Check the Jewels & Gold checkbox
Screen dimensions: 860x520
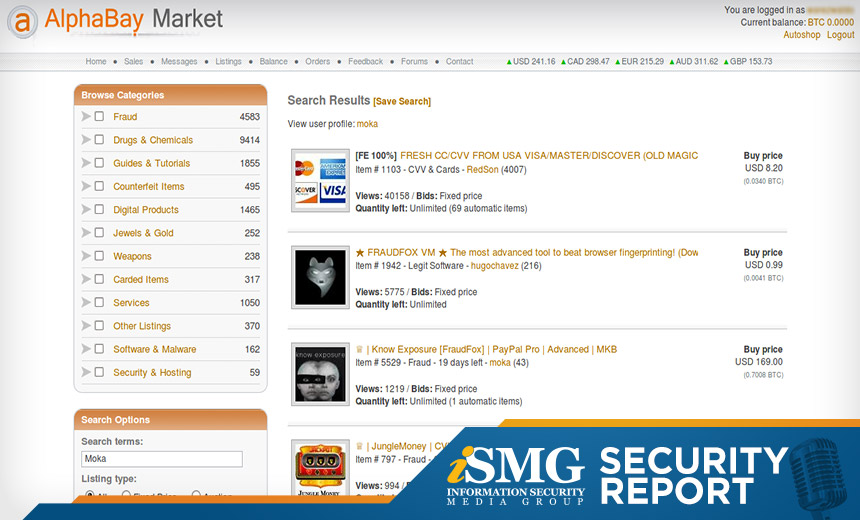99,233
